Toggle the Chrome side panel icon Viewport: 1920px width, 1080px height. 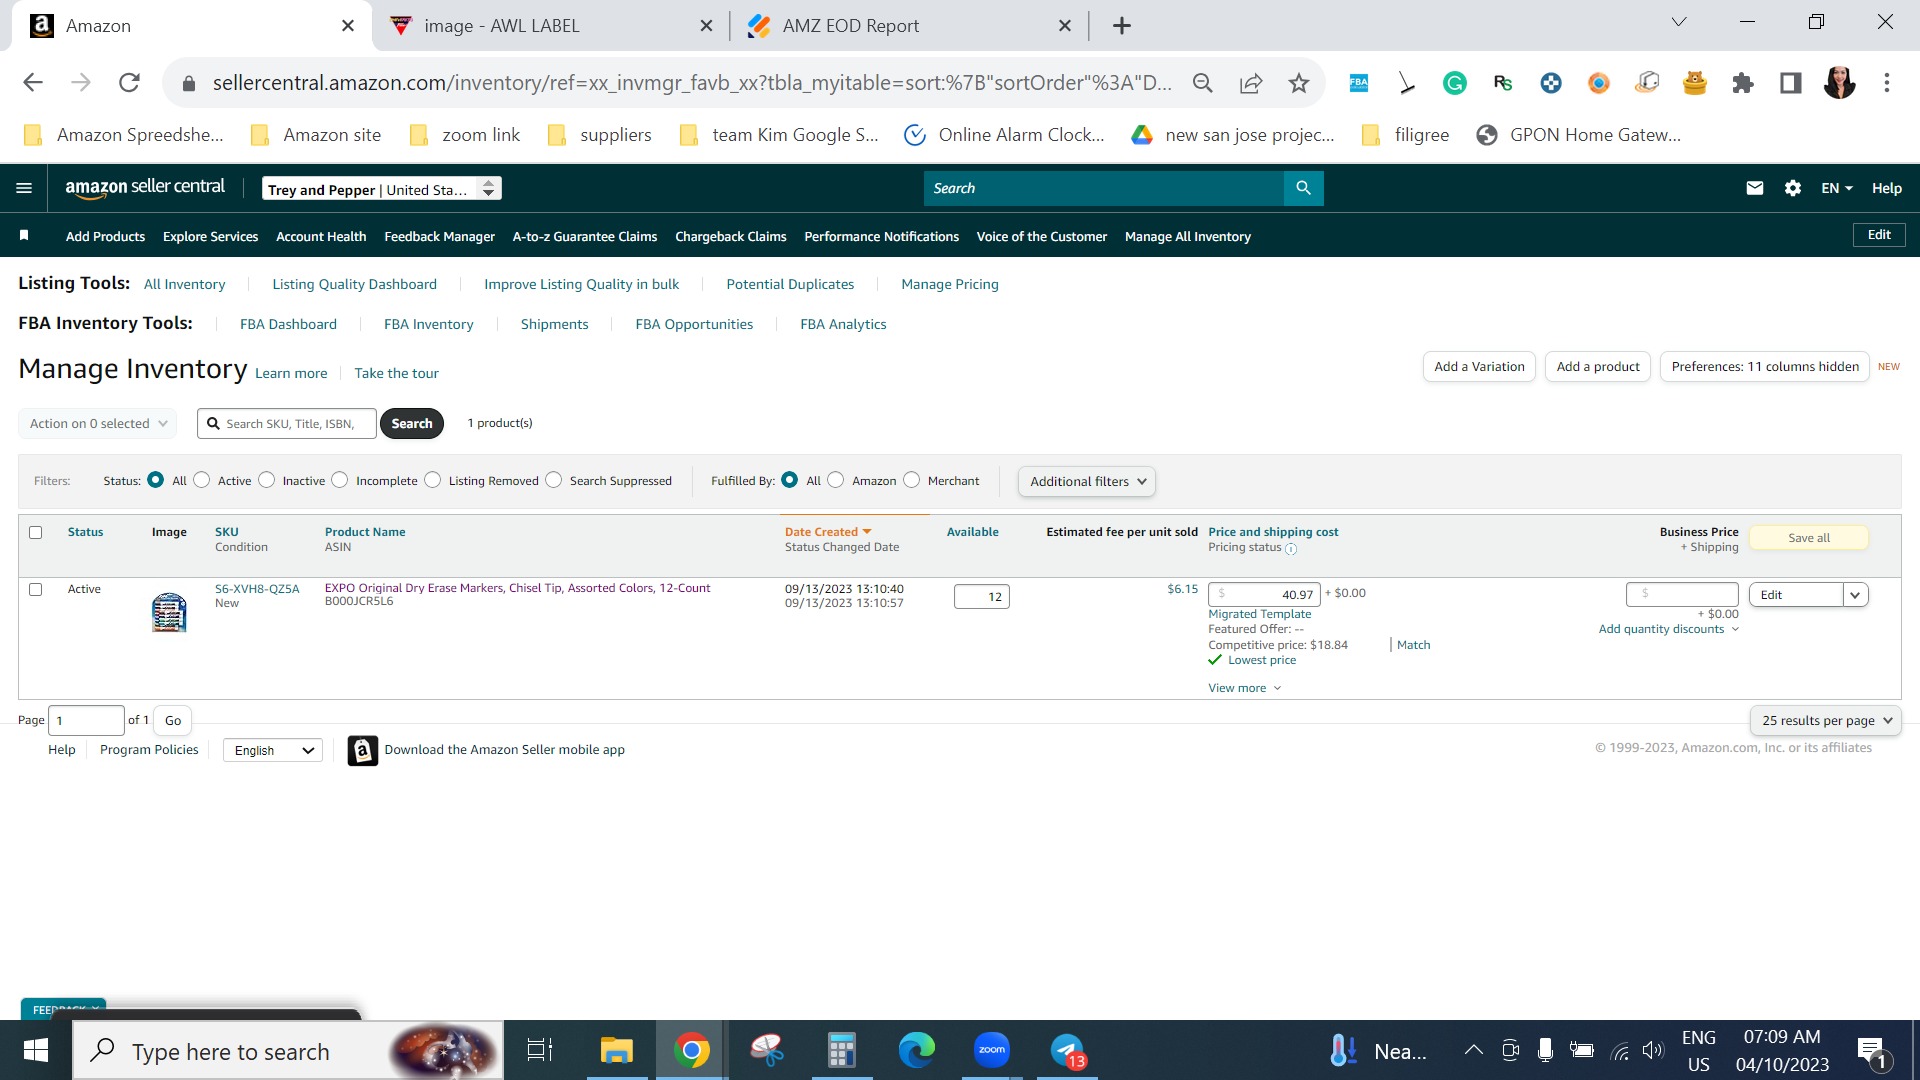pos(1791,83)
